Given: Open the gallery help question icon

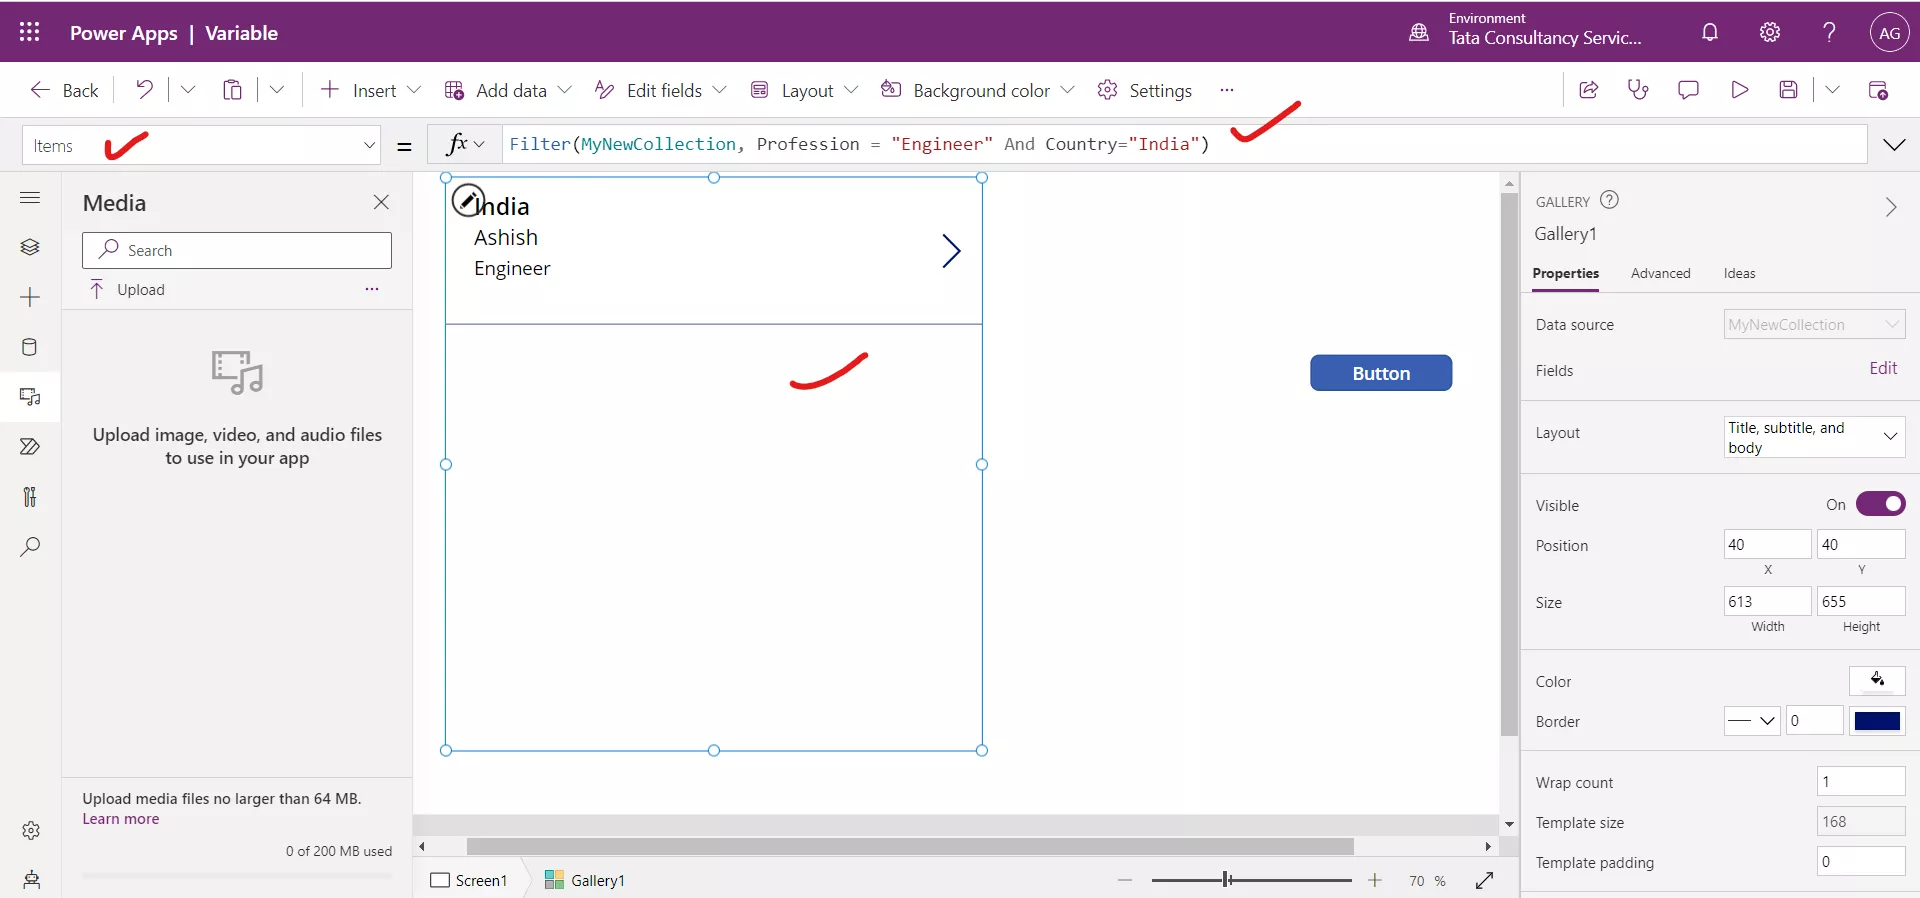Looking at the screenshot, I should (1609, 200).
